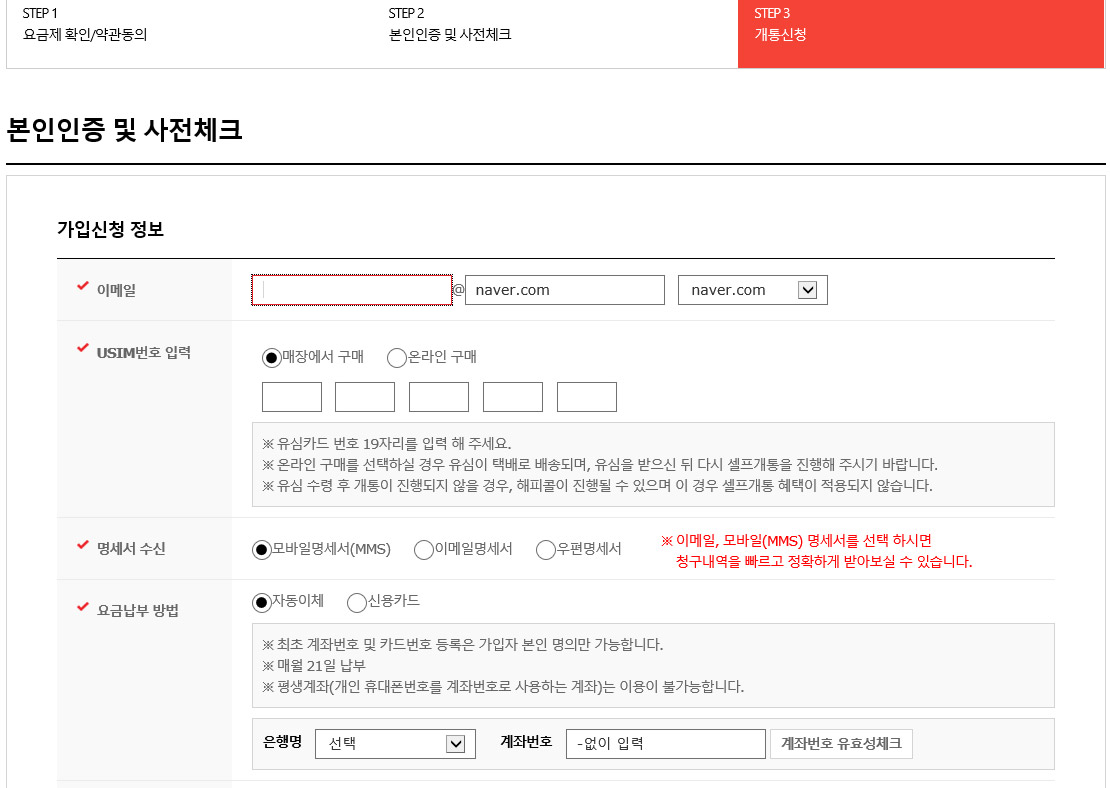This screenshot has height=788, width=1110.
Task: Open the 은행명 선택 dropdown
Action: 395,744
